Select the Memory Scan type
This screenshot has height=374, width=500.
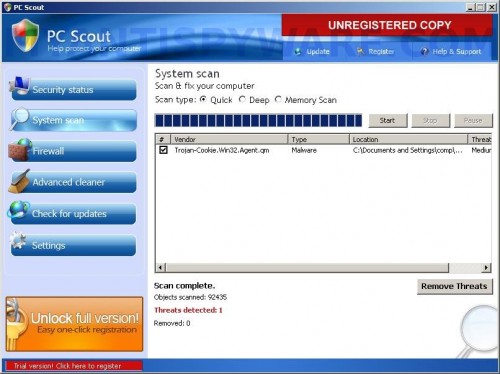click(278, 99)
